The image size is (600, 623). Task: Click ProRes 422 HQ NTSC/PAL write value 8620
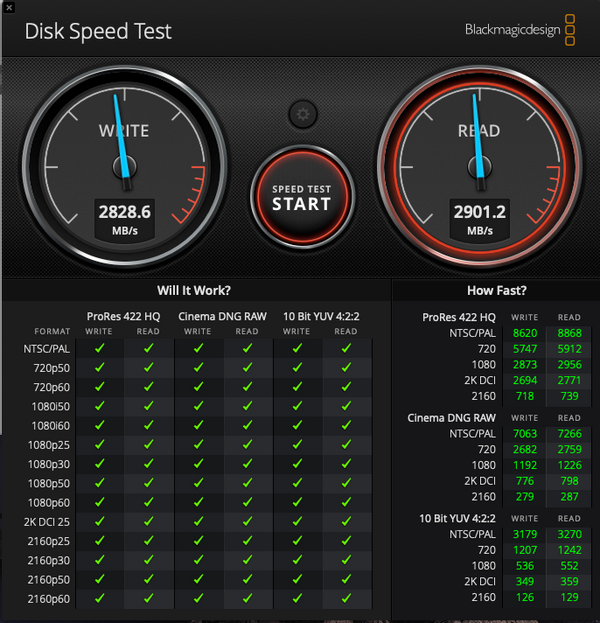[525, 333]
